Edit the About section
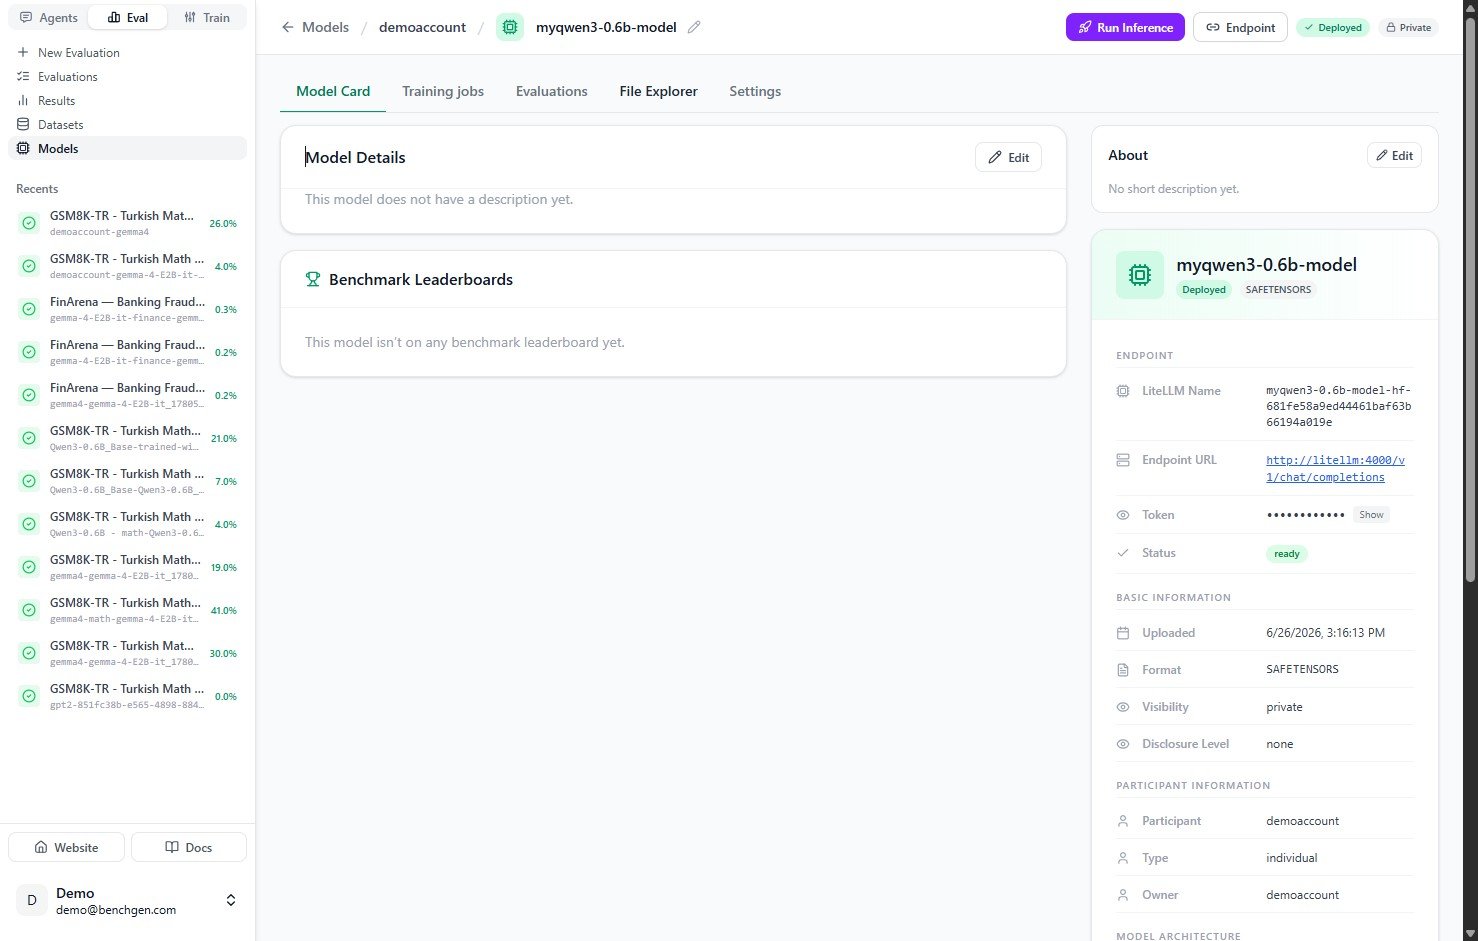The width and height of the screenshot is (1478, 941). pyautogui.click(x=1394, y=155)
